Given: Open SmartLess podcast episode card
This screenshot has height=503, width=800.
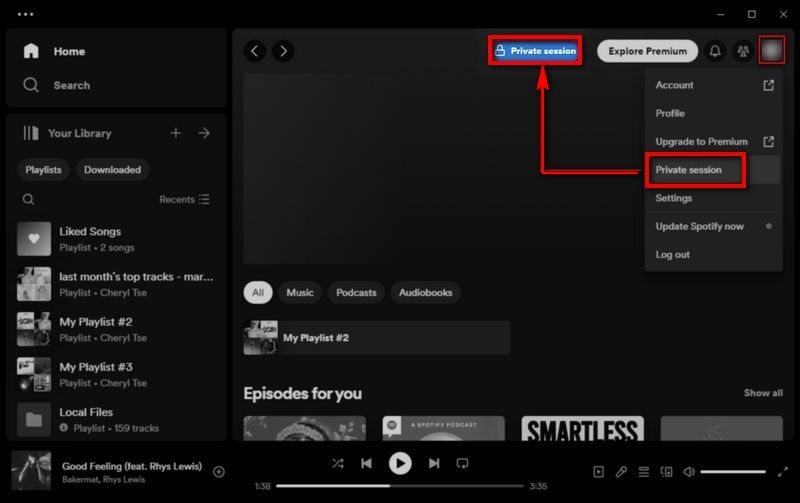Looking at the screenshot, I should (583, 428).
